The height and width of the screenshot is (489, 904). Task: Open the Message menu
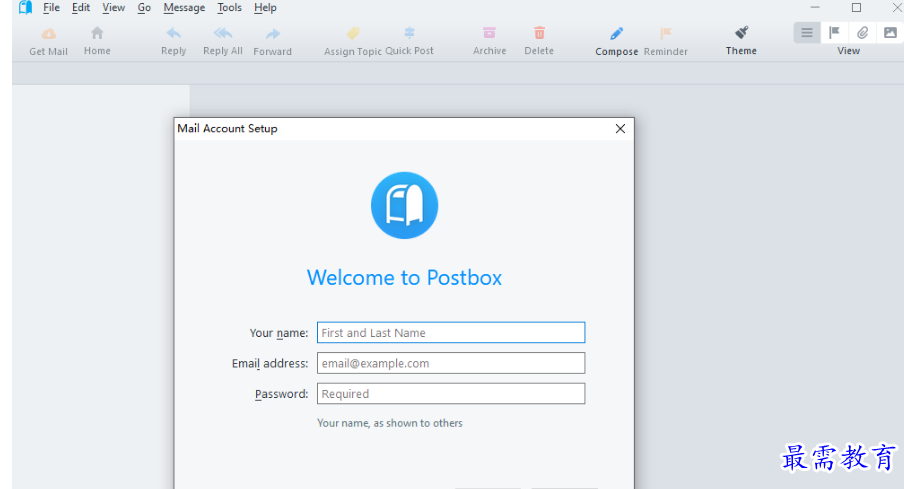coord(184,8)
